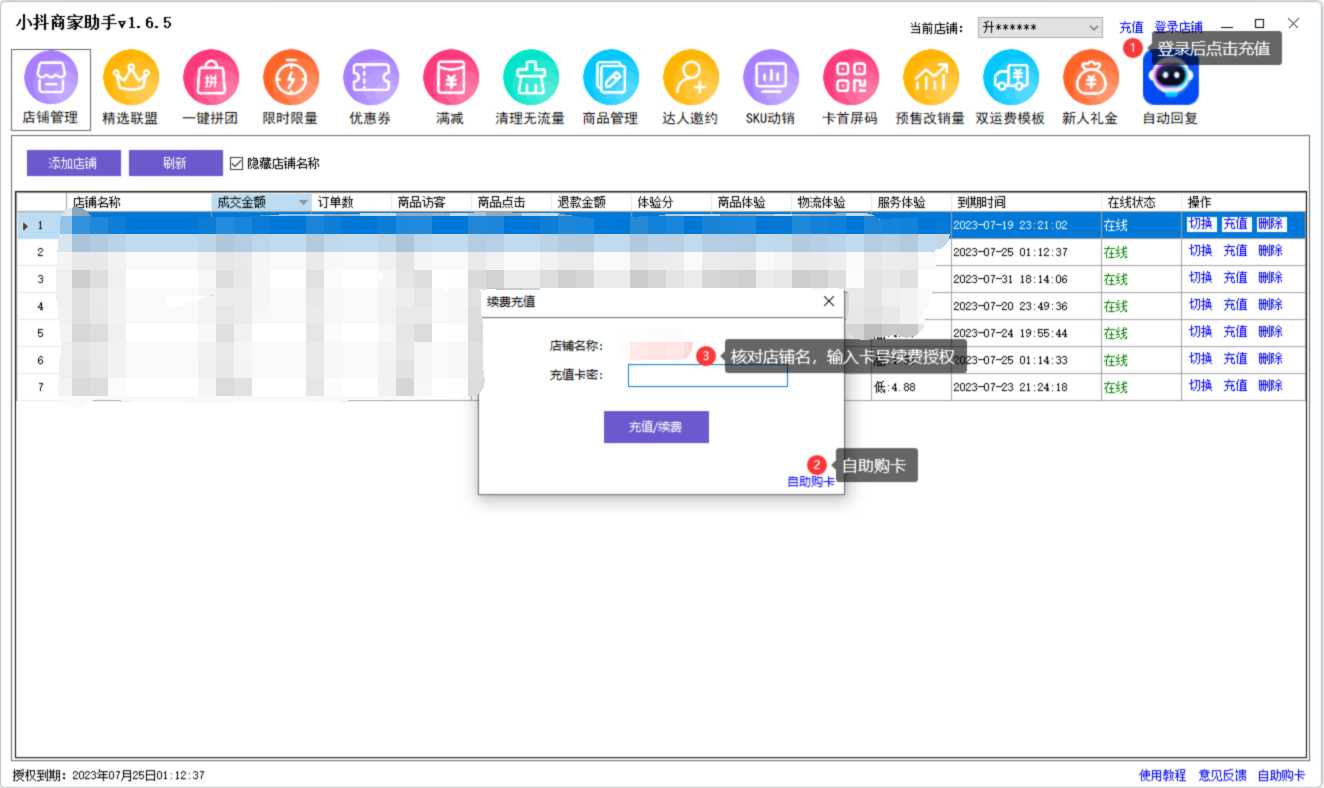Toggle the 隐藏店铺名称 checkbox
The image size is (1324, 788).
coord(237,163)
